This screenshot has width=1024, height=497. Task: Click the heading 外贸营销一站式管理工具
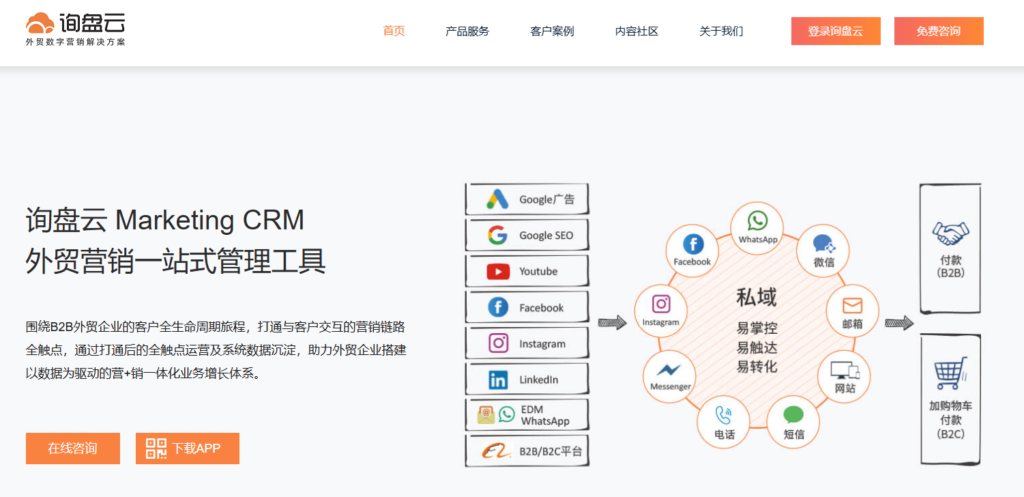click(x=176, y=262)
